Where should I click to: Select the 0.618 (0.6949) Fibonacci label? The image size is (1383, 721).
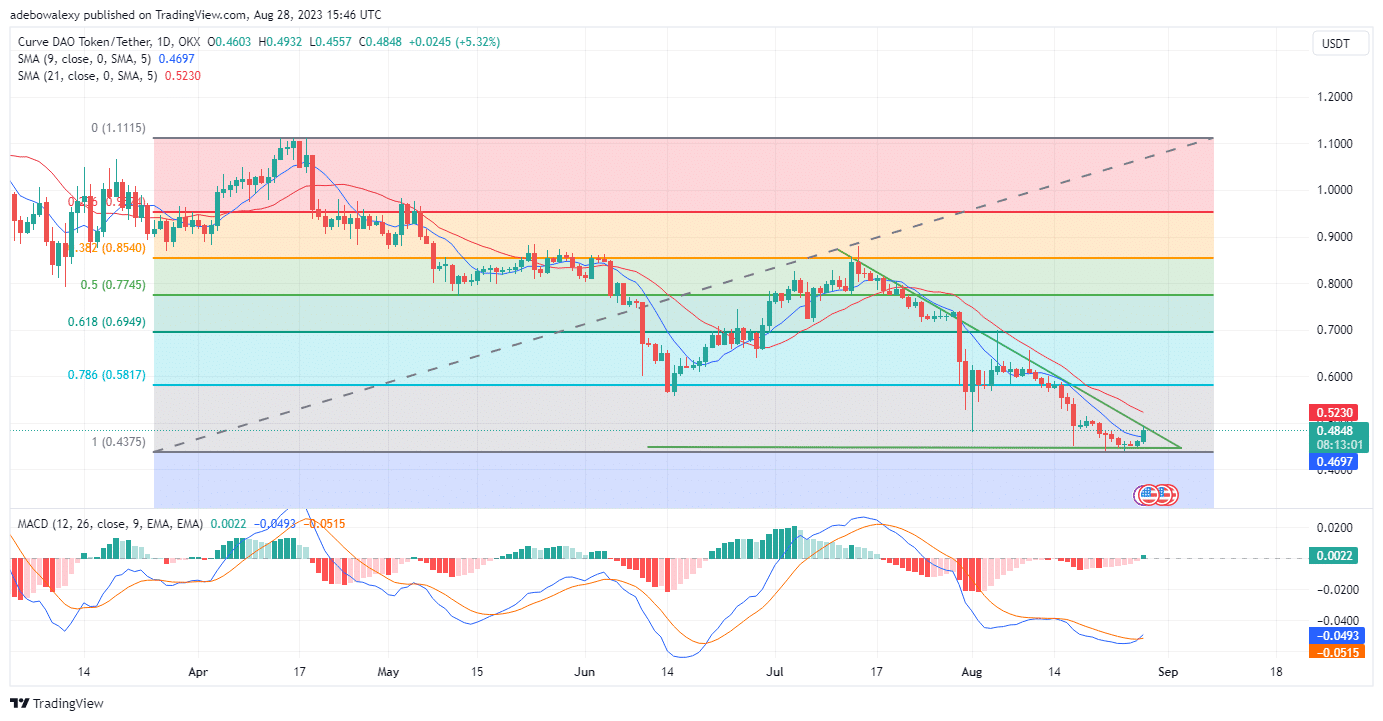108,322
